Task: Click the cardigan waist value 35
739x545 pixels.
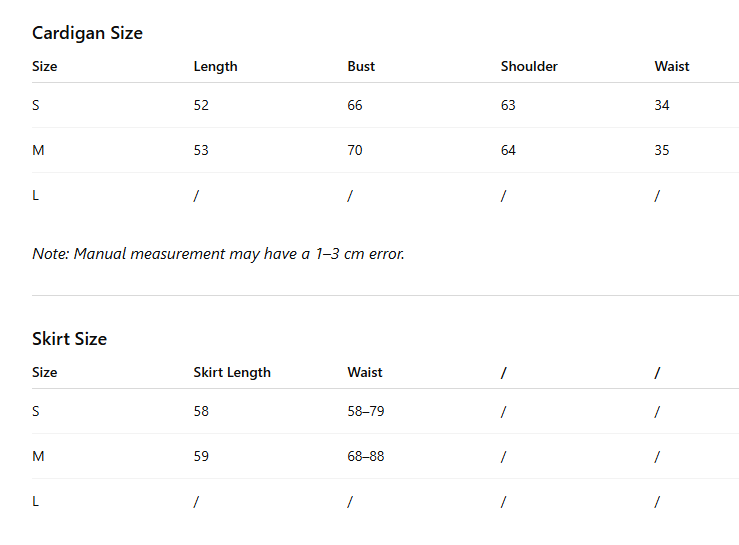Action: 662,150
